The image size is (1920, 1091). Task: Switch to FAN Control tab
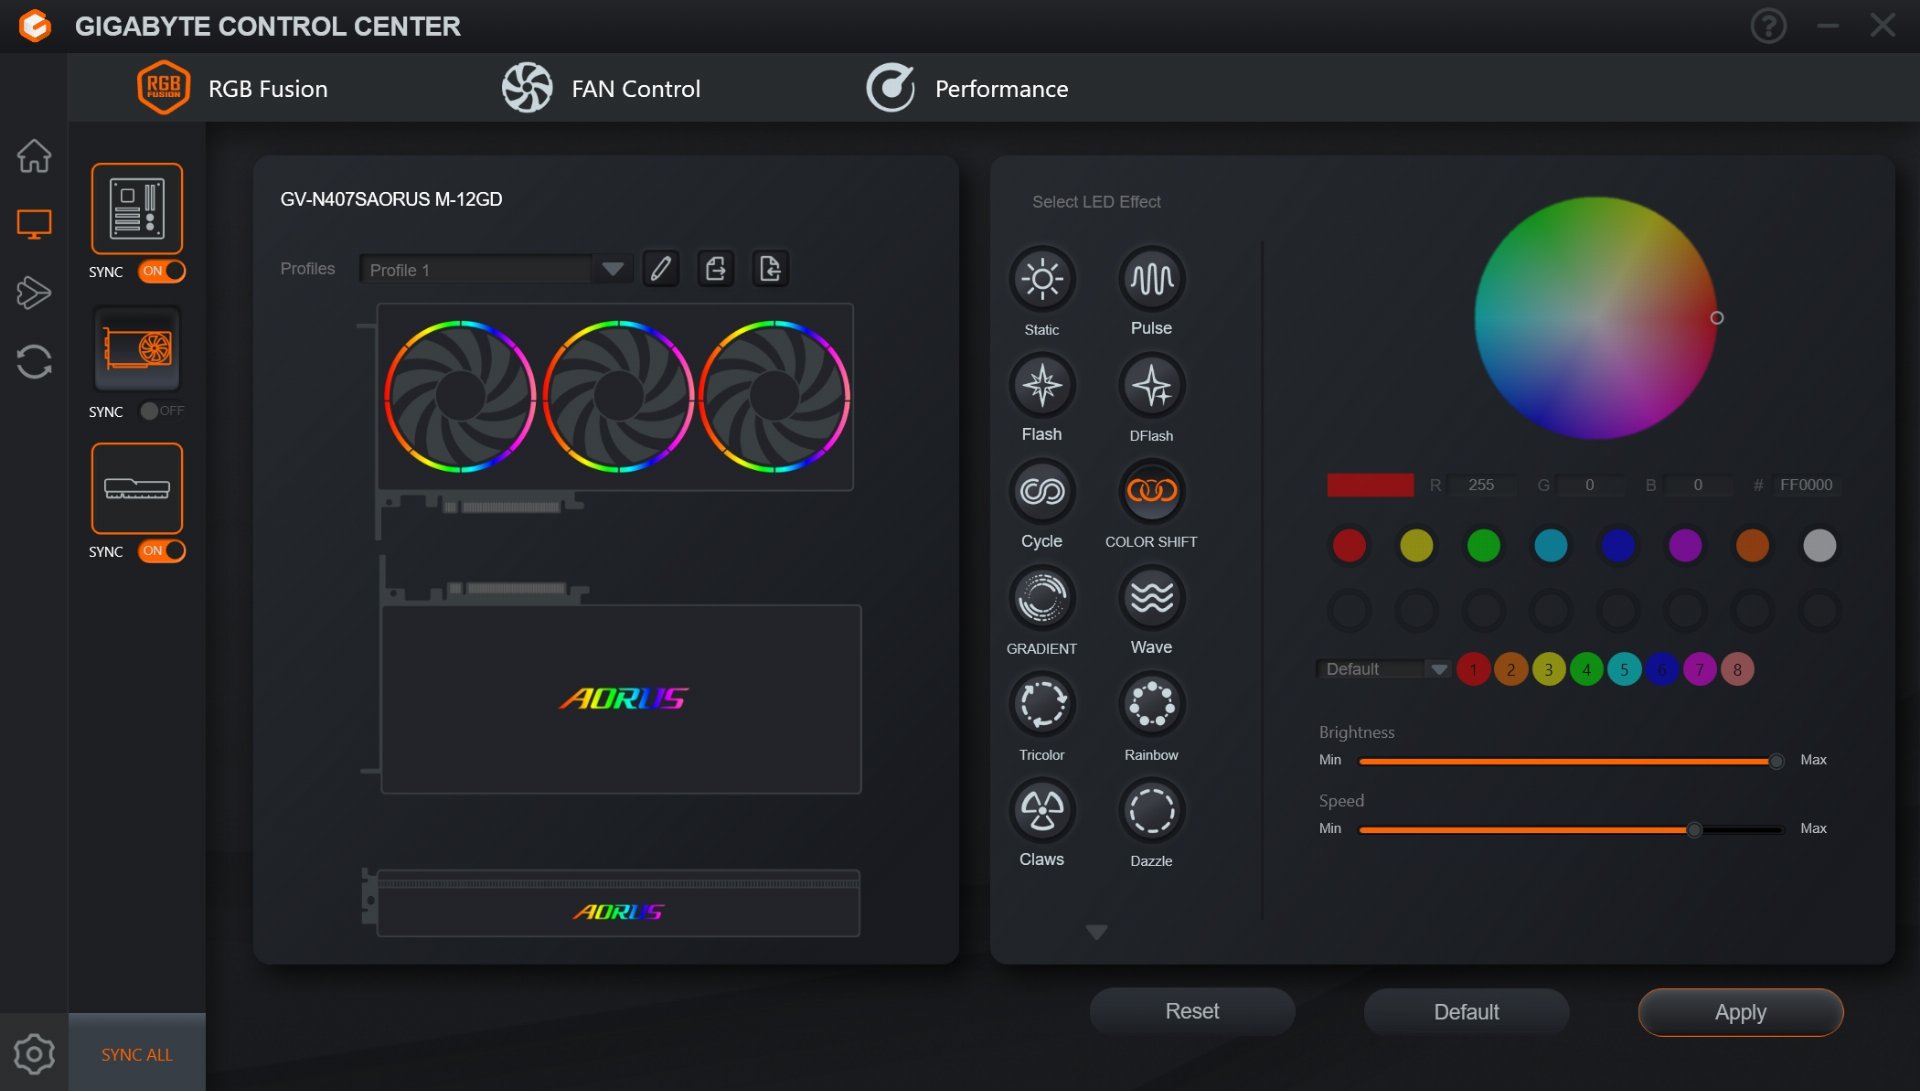(601, 88)
